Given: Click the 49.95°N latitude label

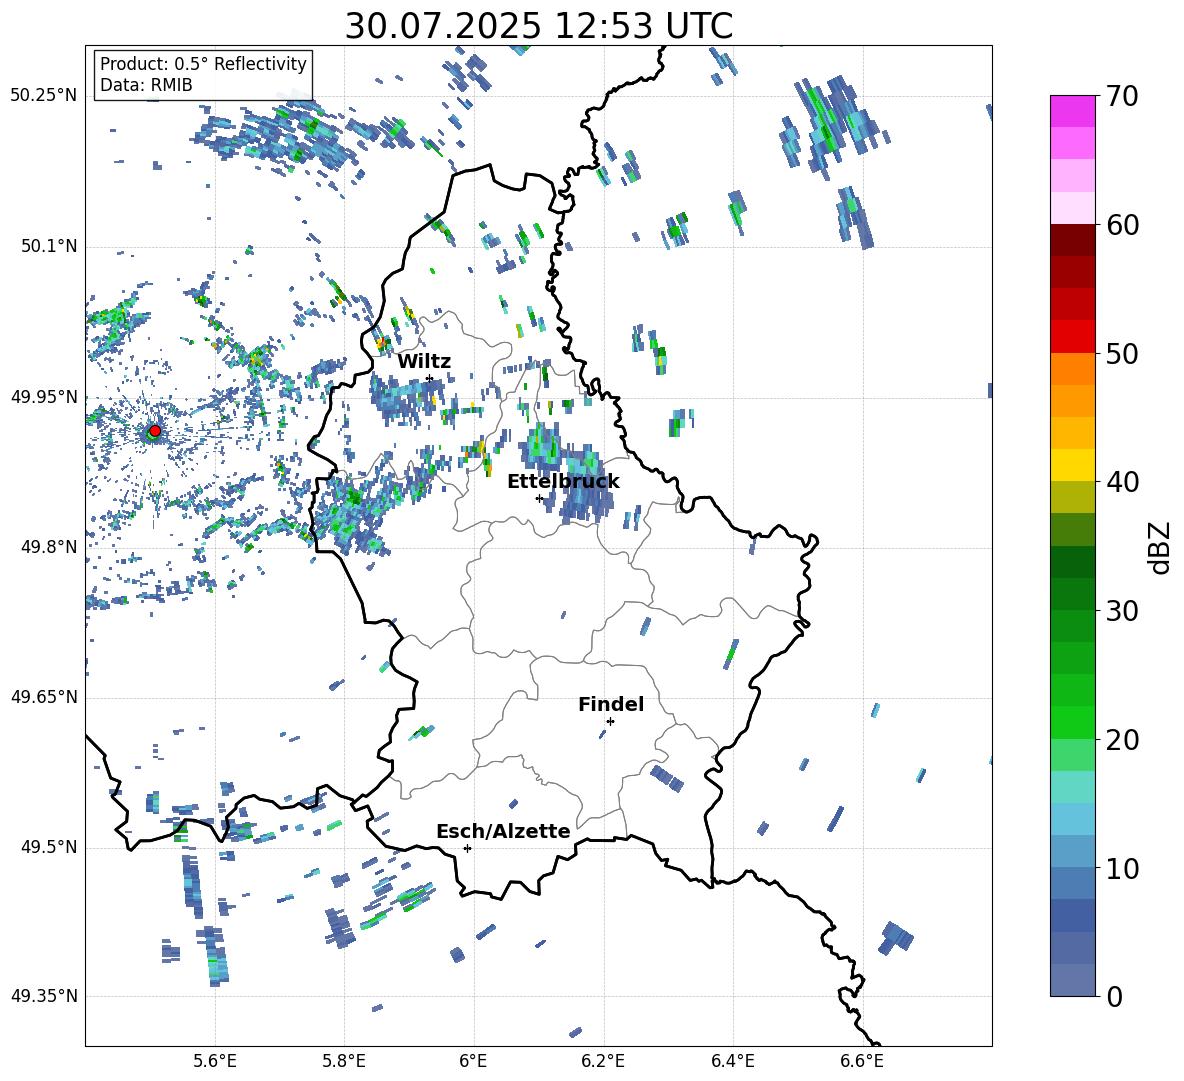Looking at the screenshot, I should click(x=44, y=396).
